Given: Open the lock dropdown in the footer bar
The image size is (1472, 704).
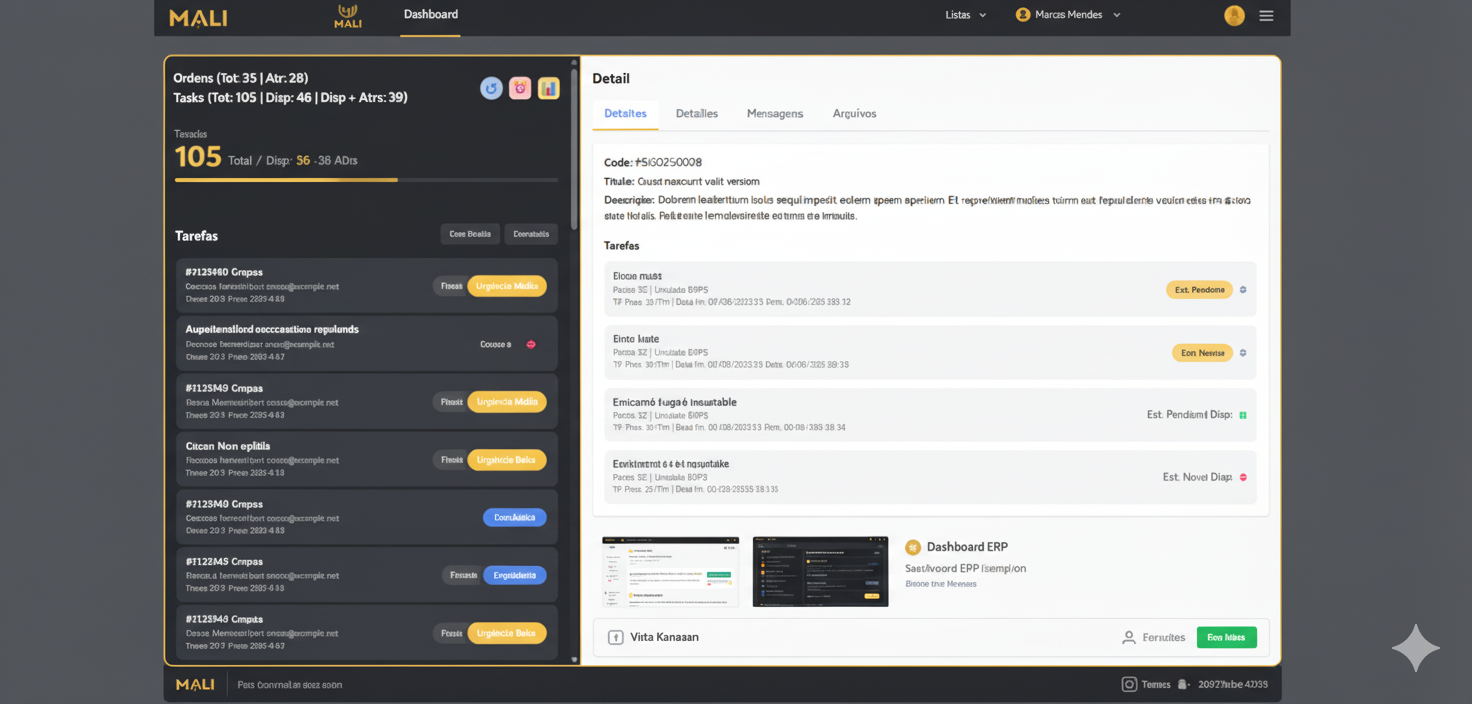Looking at the screenshot, I should (x=1185, y=684).
